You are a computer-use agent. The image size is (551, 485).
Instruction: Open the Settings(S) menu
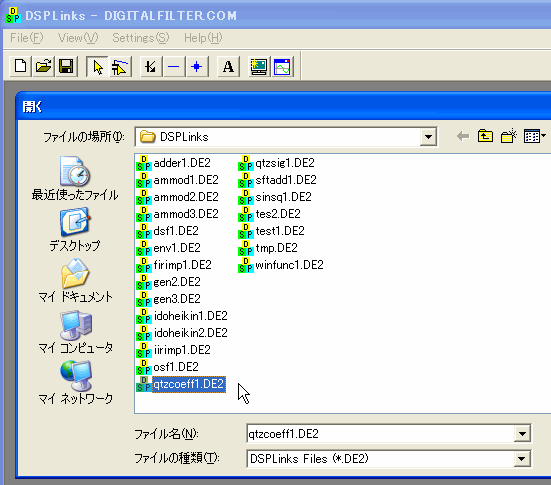(x=141, y=38)
